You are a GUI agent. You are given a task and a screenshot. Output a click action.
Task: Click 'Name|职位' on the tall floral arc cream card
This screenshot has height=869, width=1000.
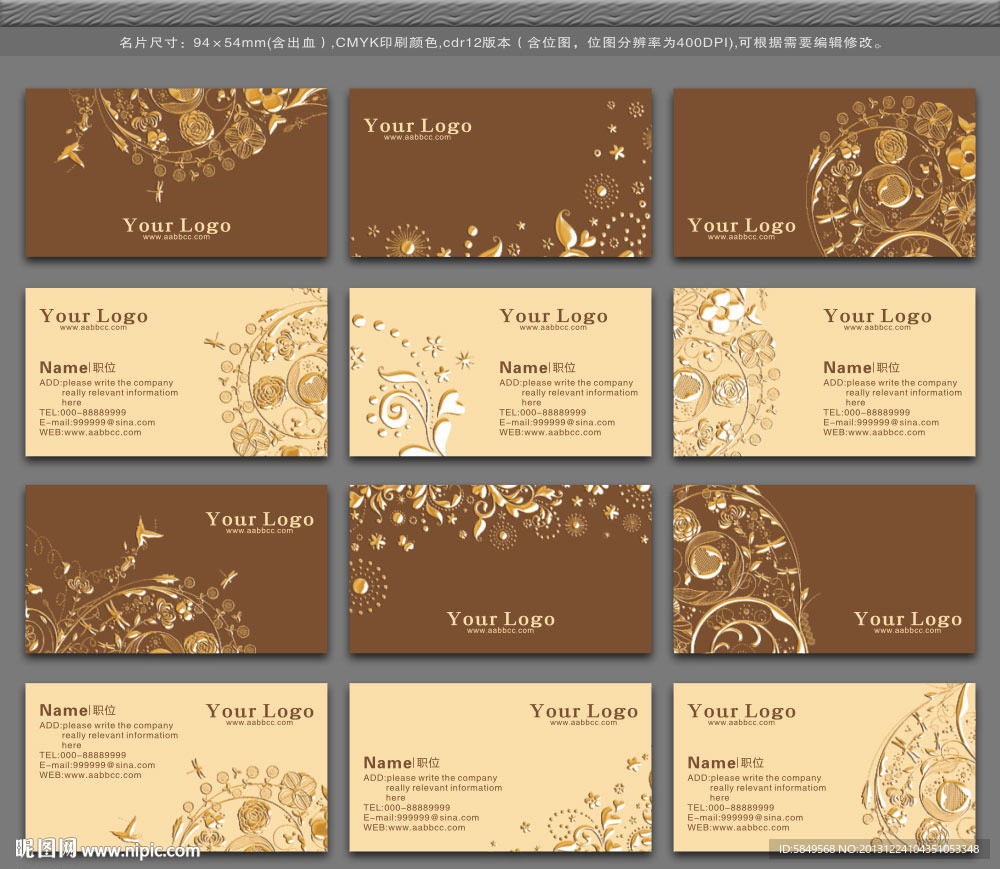[x=726, y=763]
